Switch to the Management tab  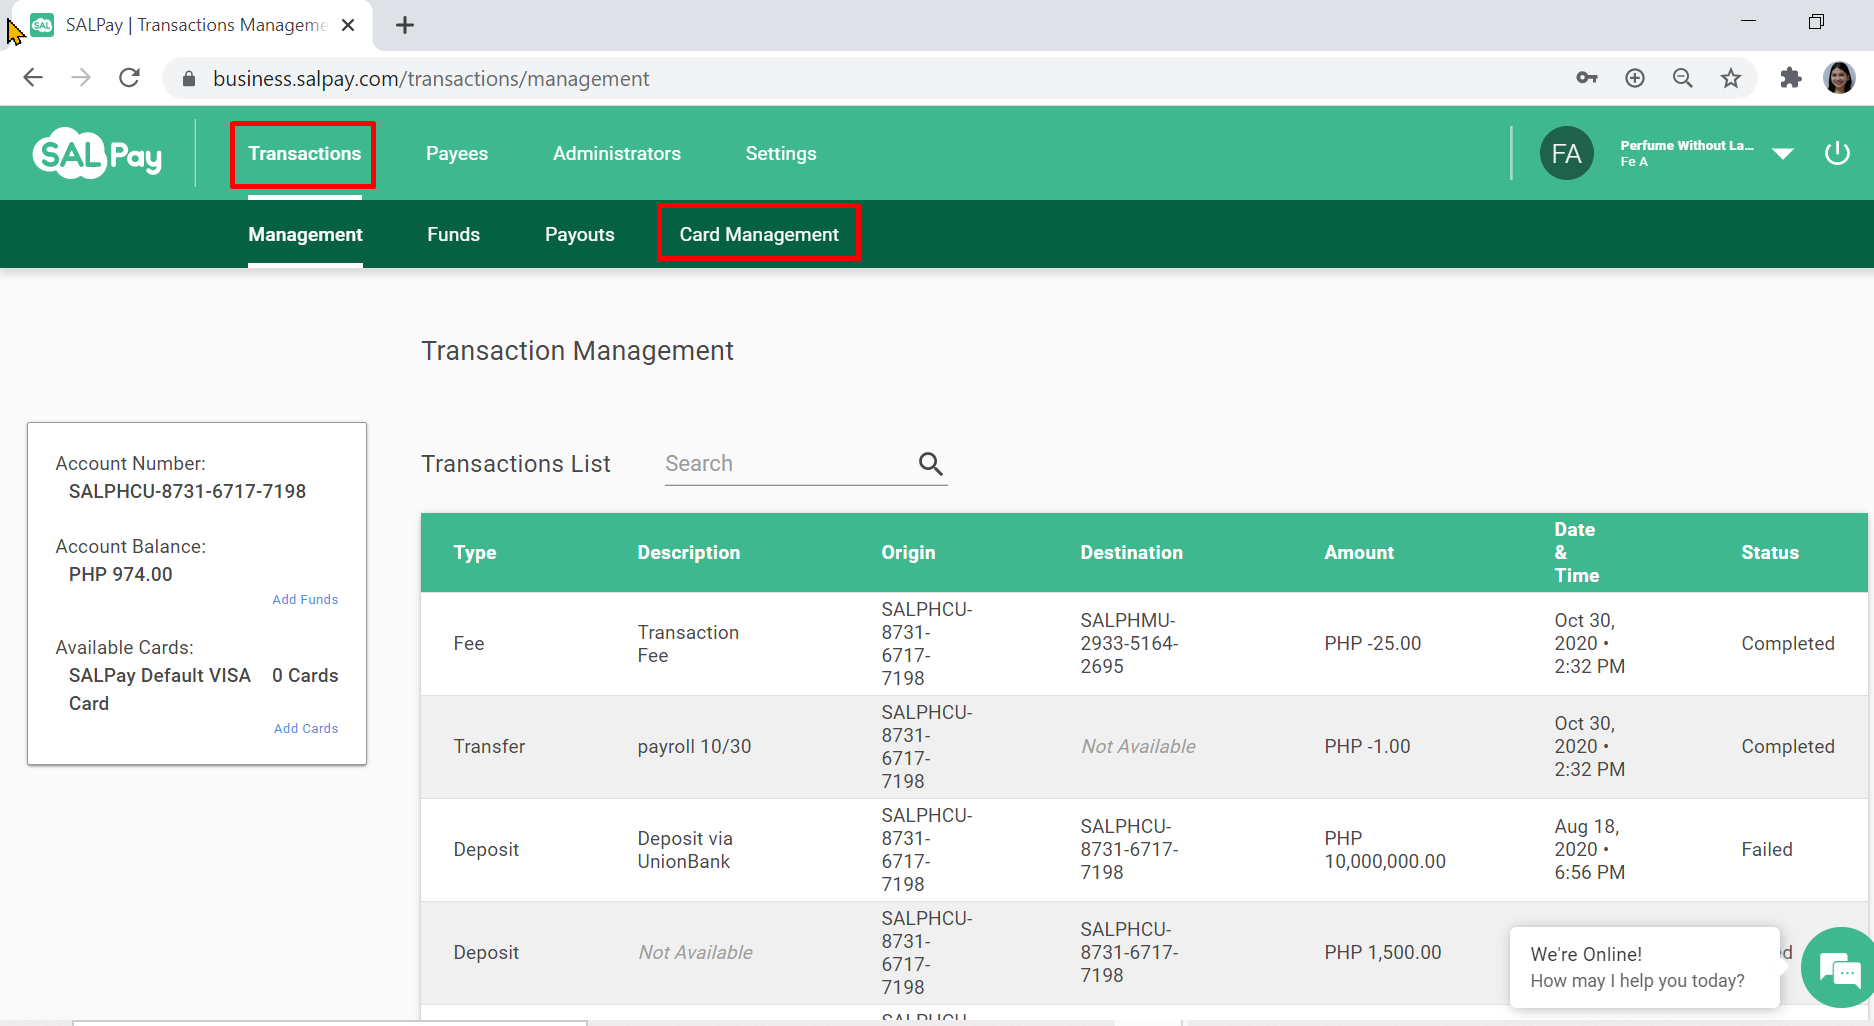pos(305,235)
